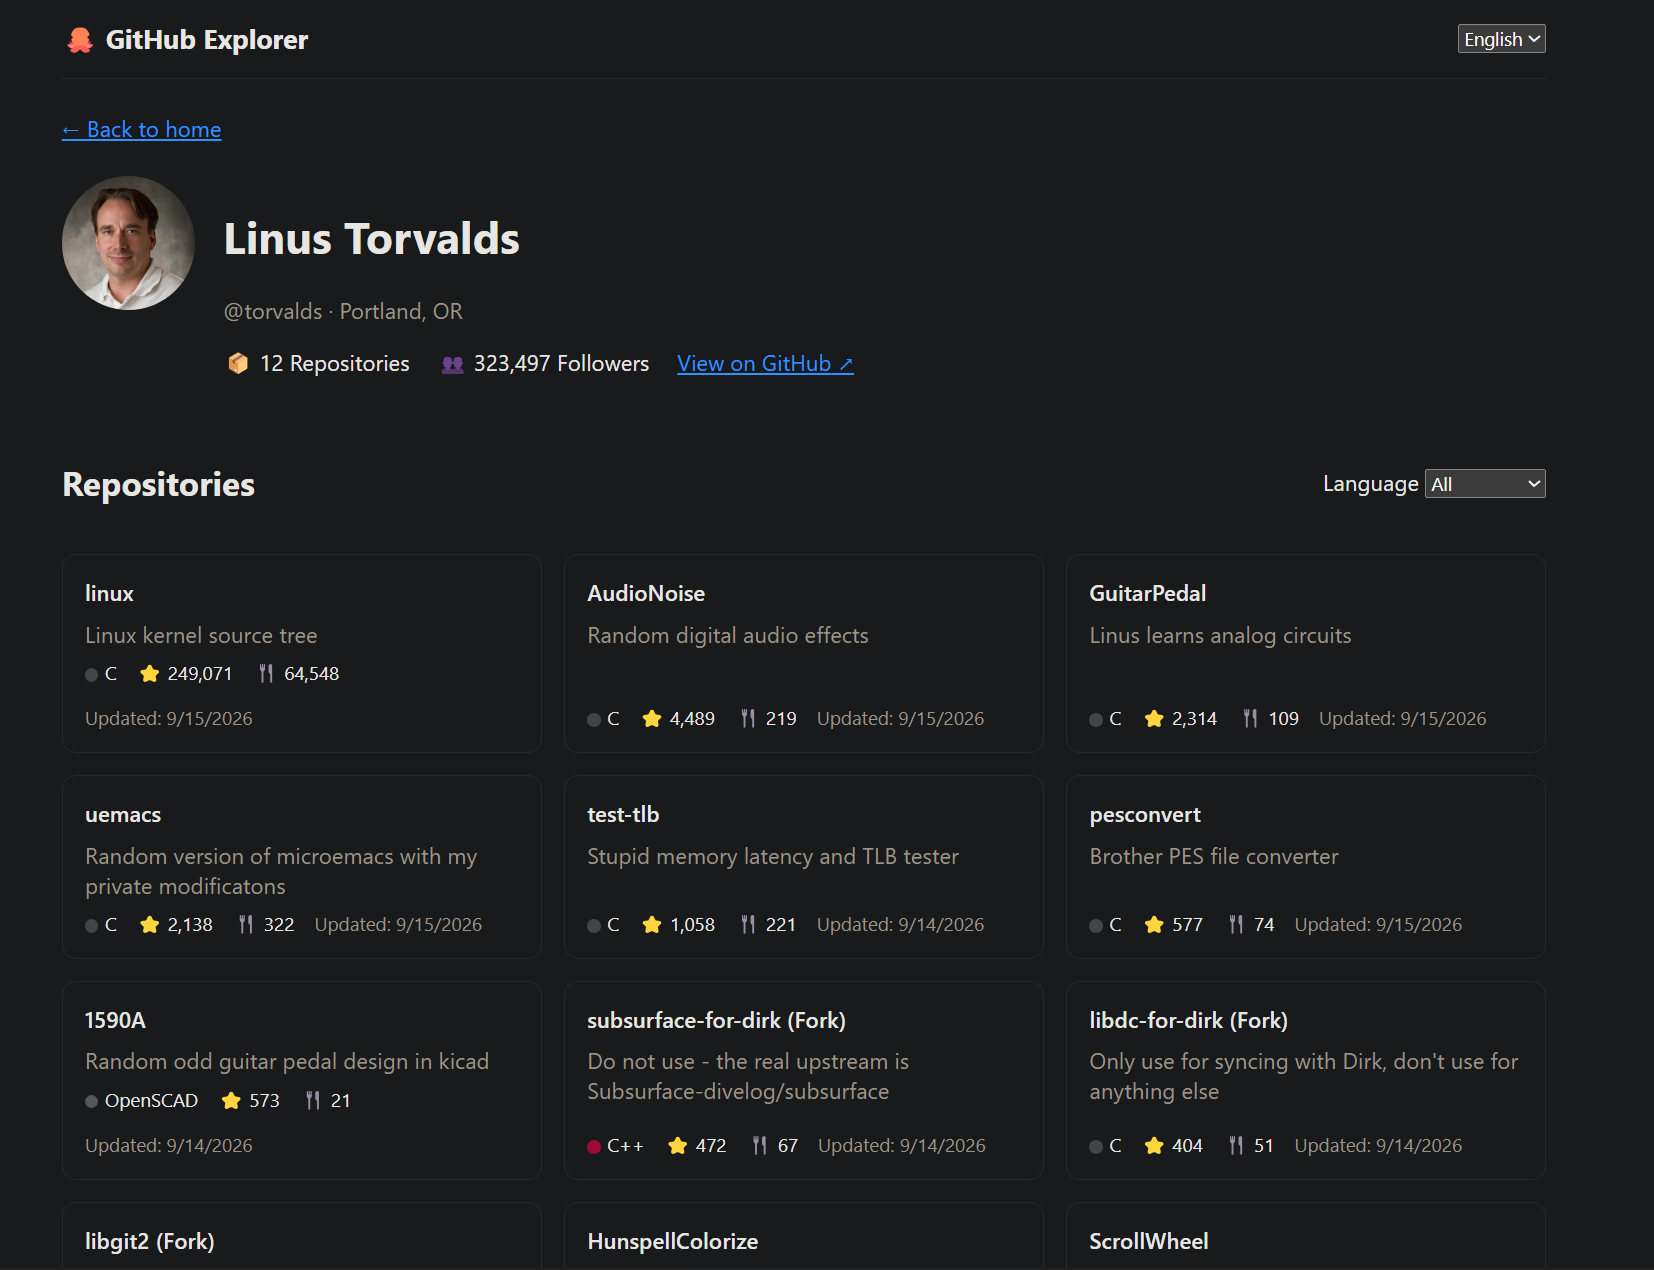
Task: Open the HunspellColorize repository title
Action: [x=672, y=1242]
